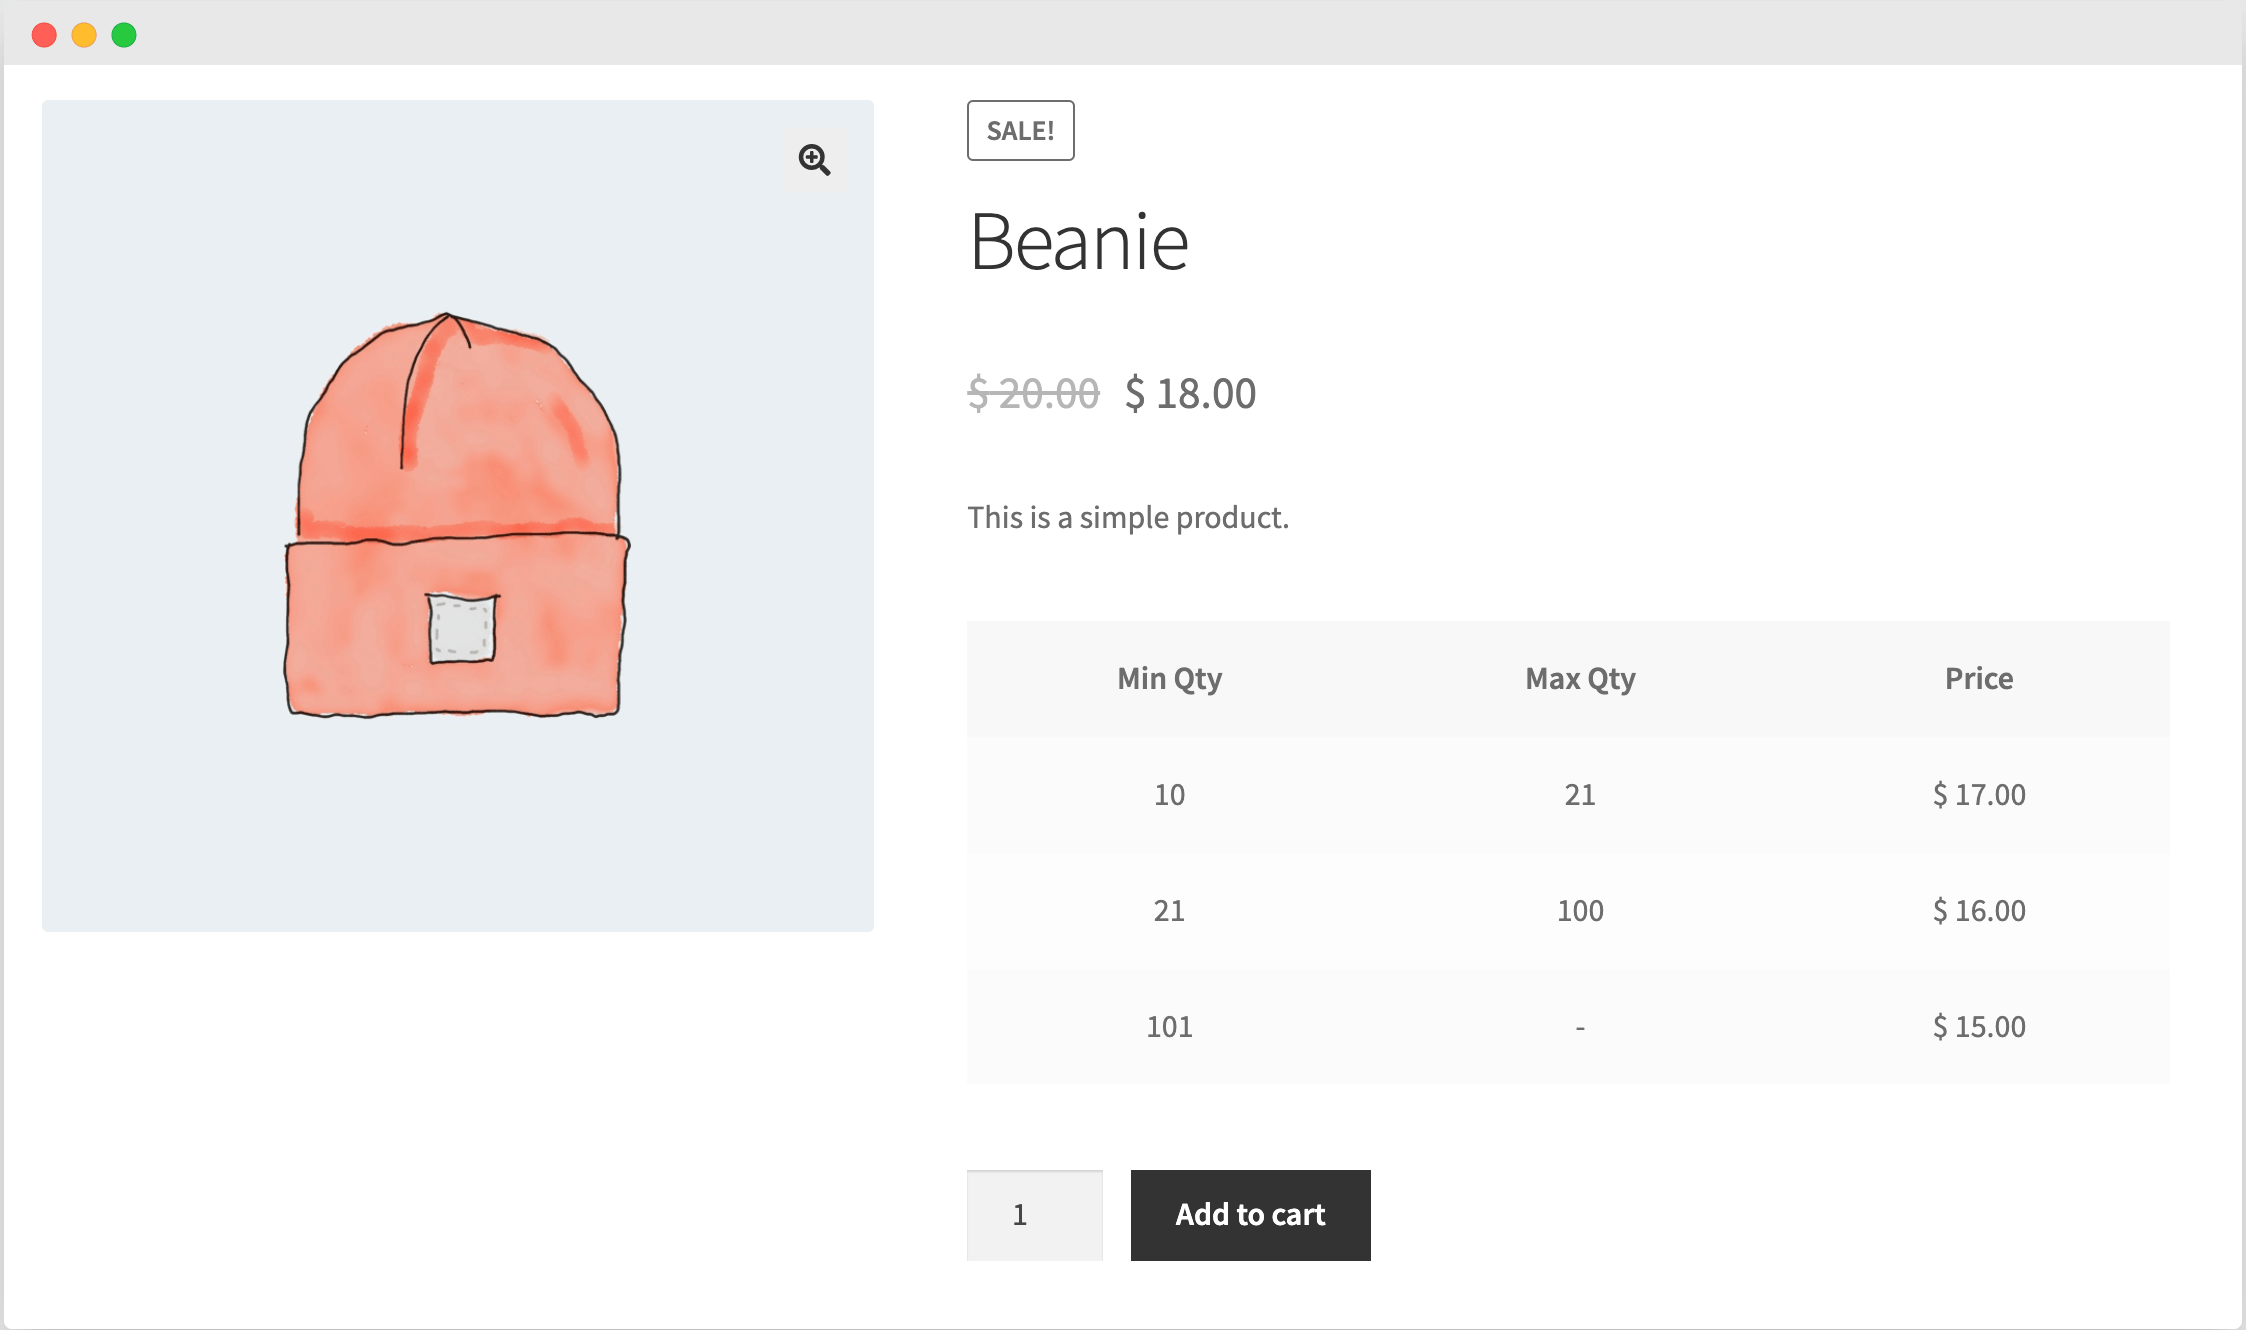This screenshot has width=2246, height=1330.
Task: Select the discounted price $ 18.00
Action: (x=1190, y=394)
